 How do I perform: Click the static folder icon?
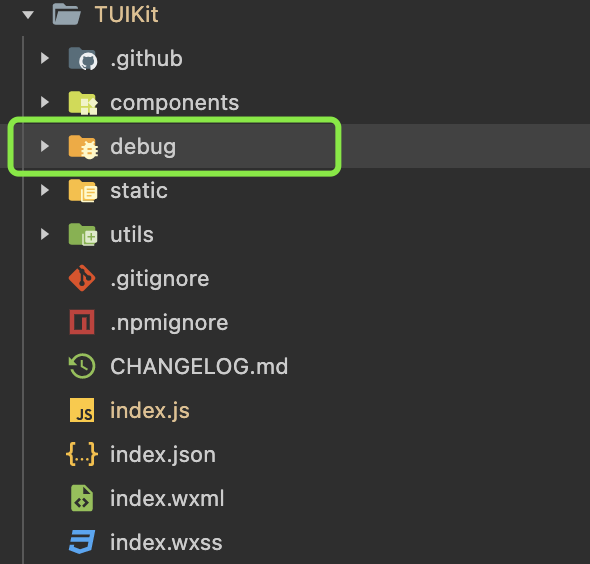83,191
